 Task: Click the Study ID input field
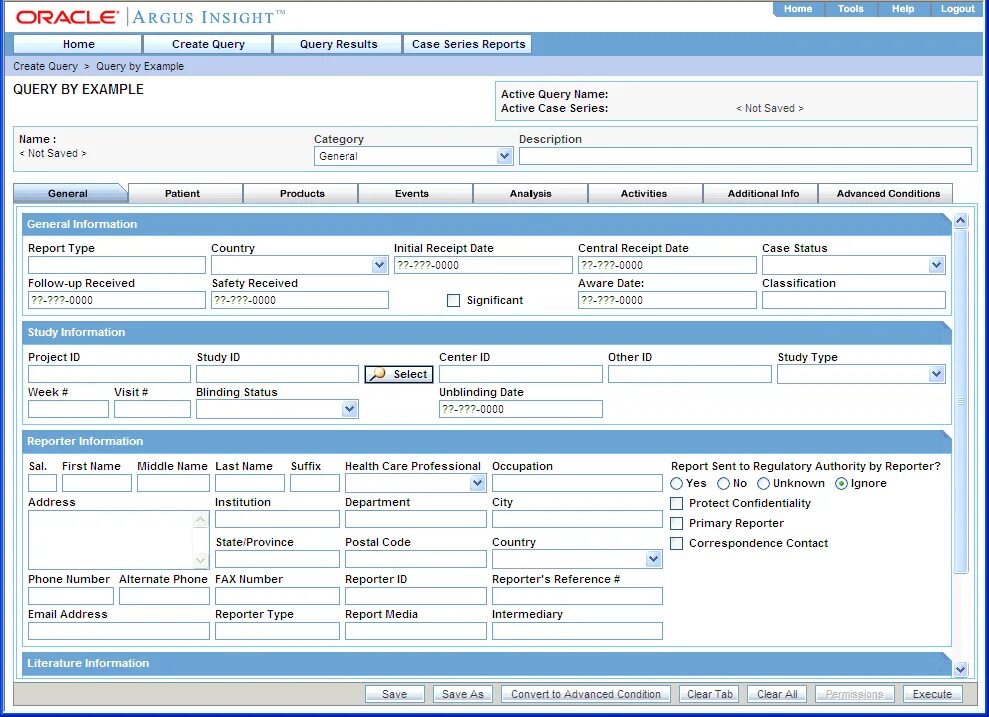click(x=278, y=374)
